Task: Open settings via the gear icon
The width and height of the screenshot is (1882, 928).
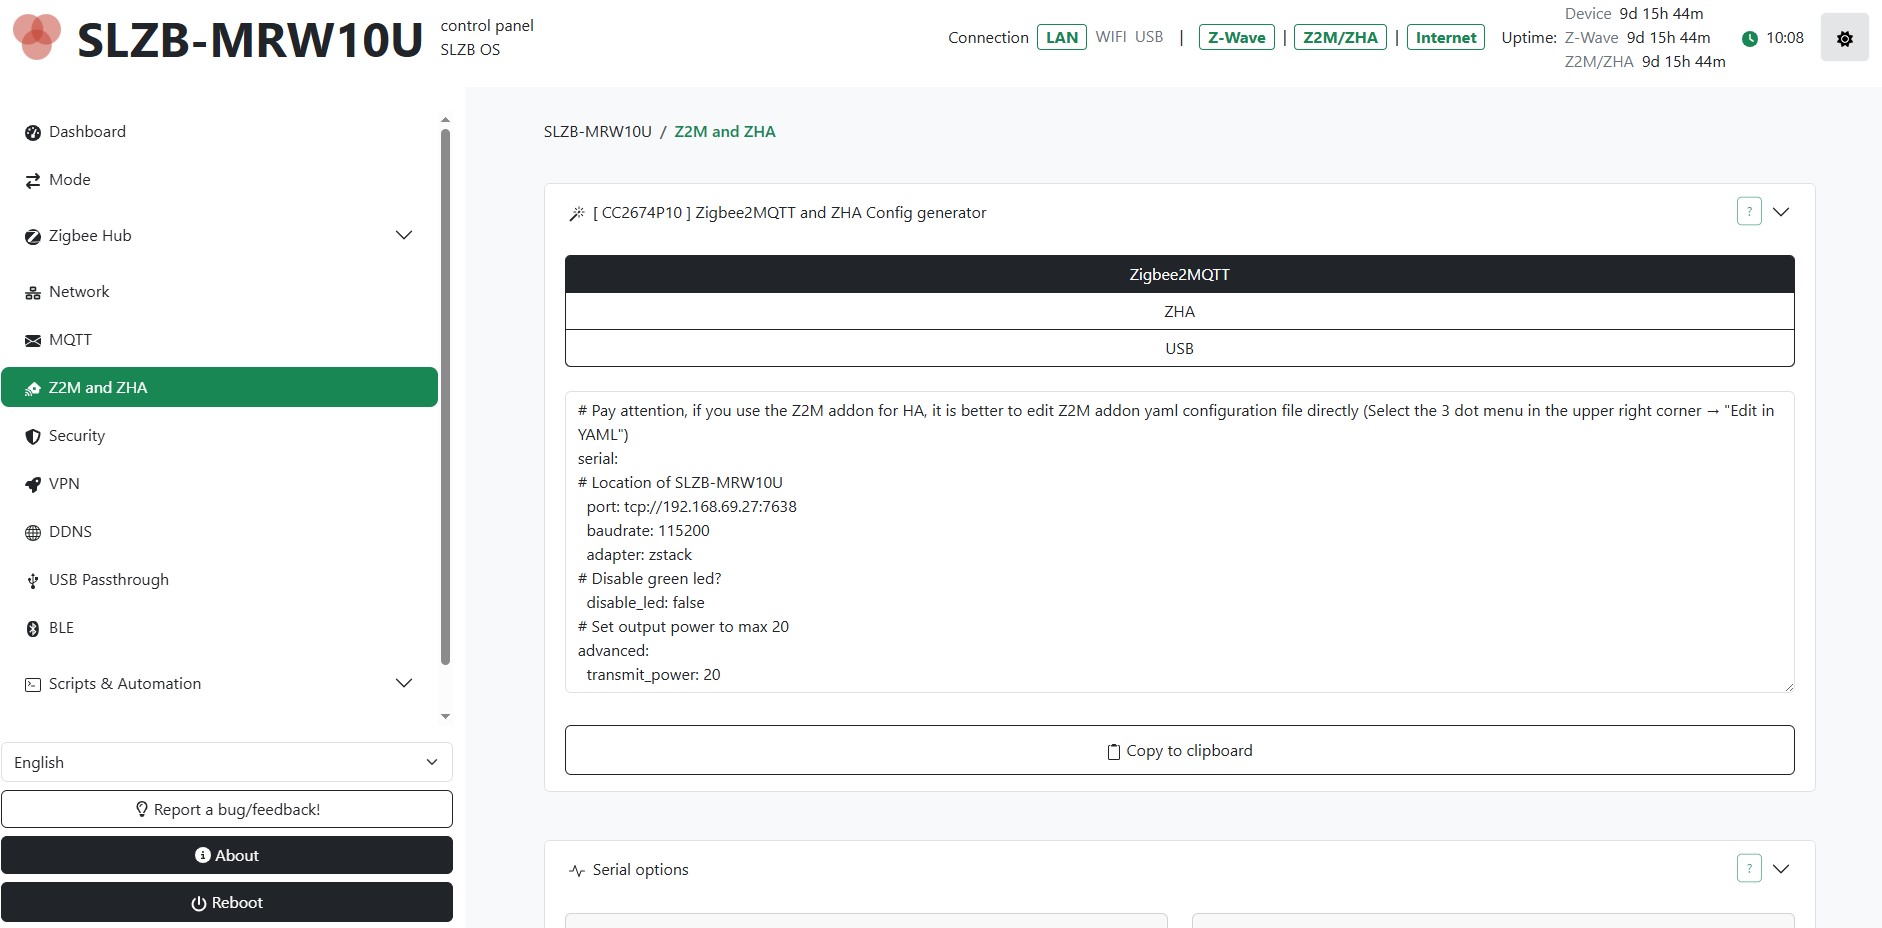Action: click(x=1845, y=38)
